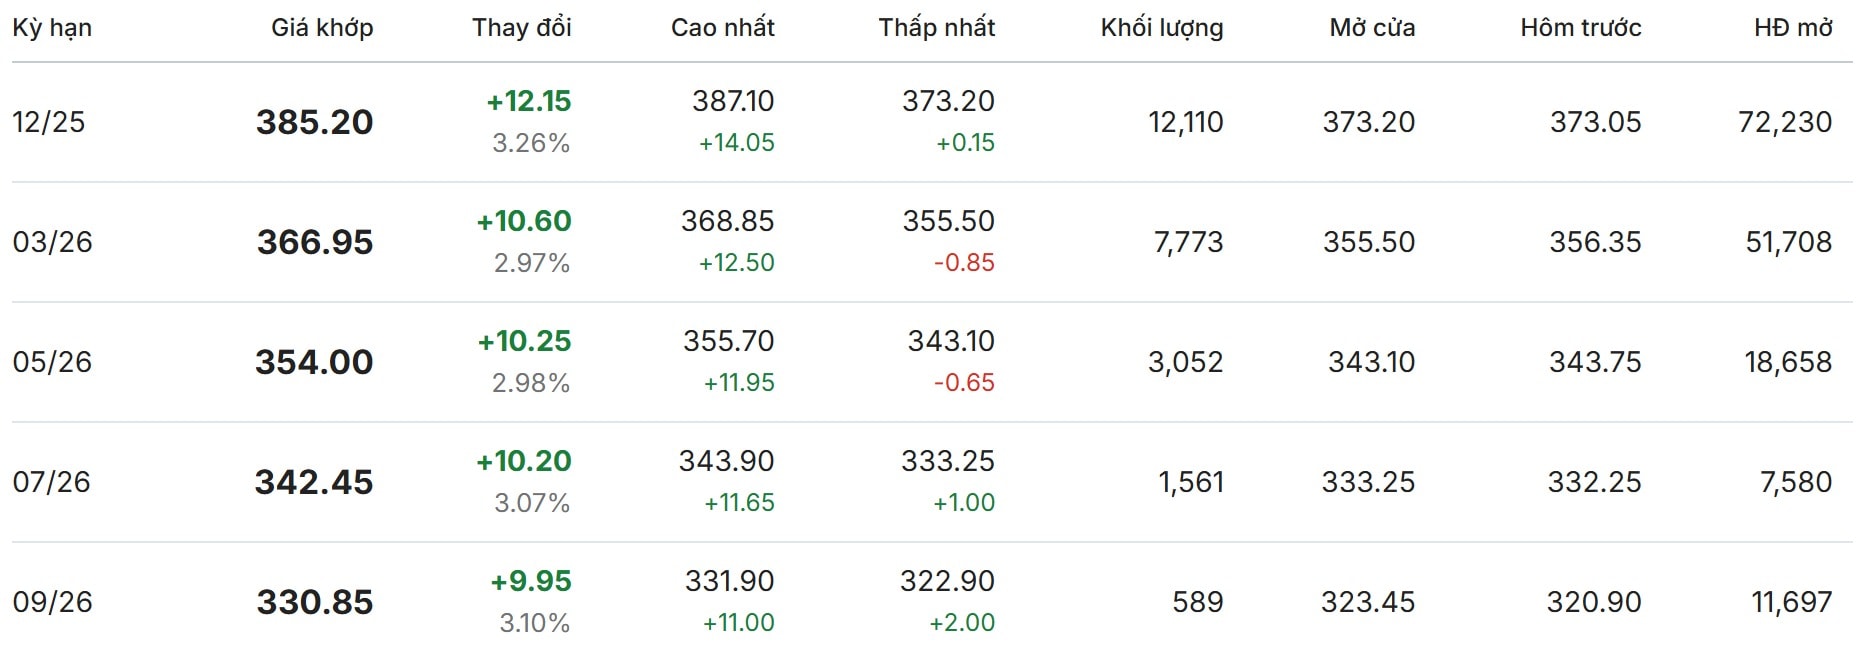Screen dimensions: 1866x646
Task: Click the Thấp nhất column header
Action: (x=936, y=28)
